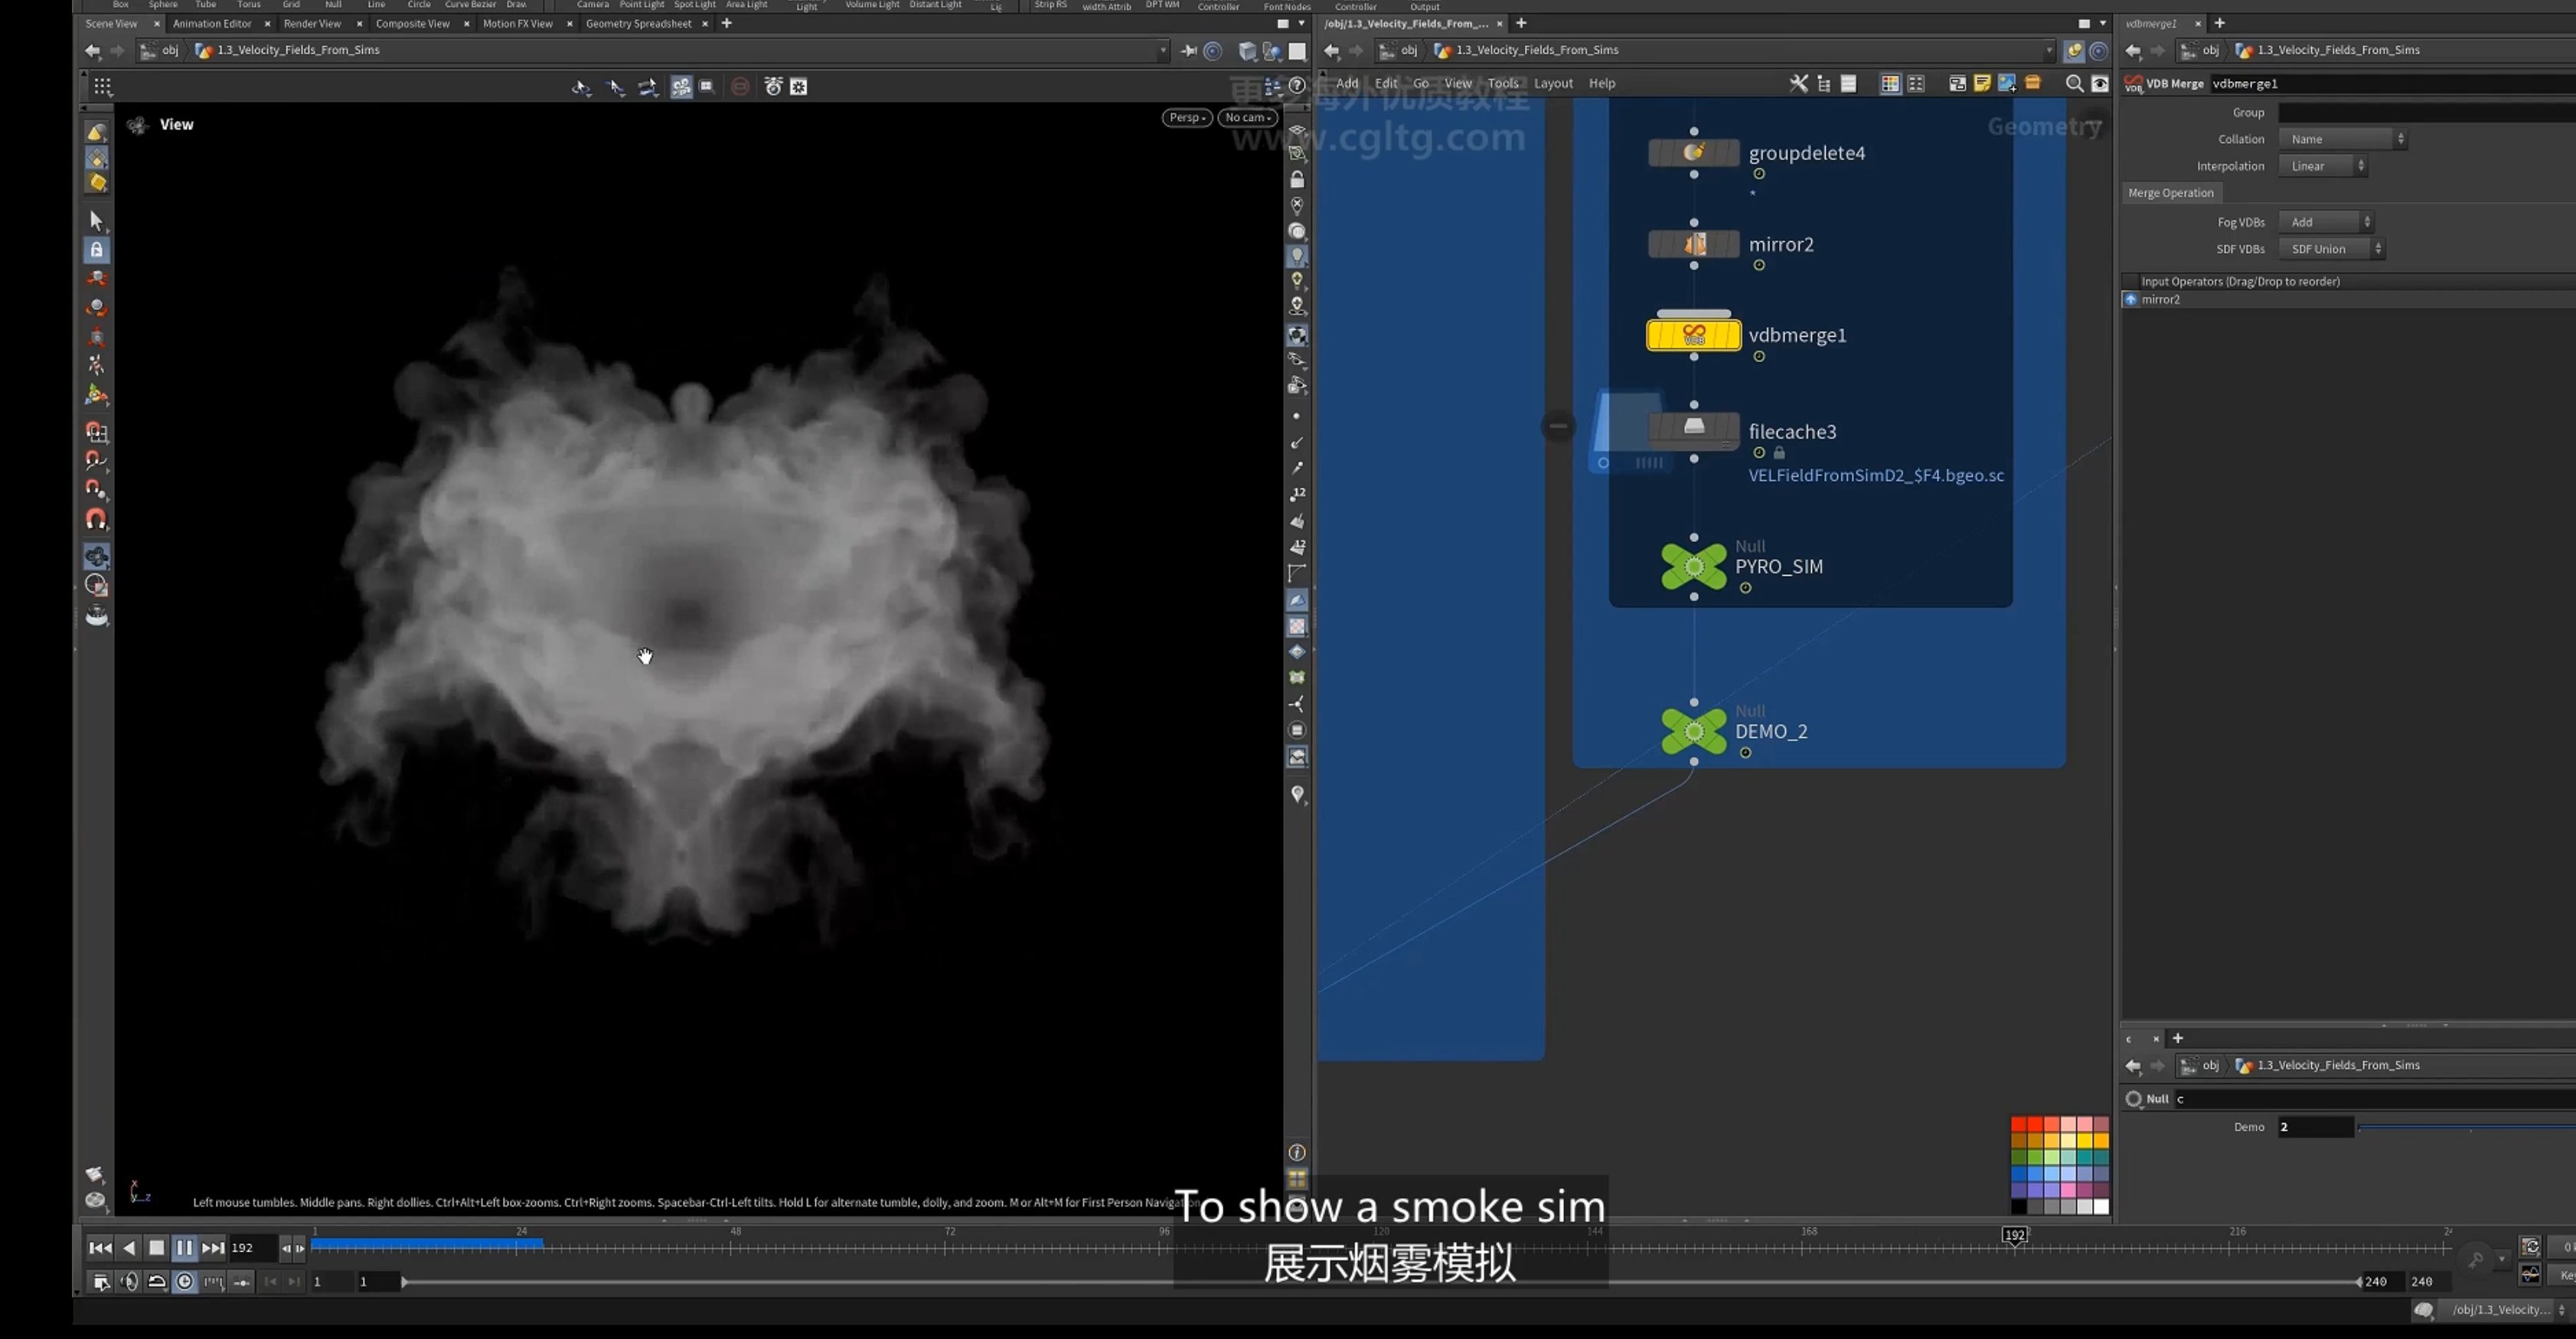The height and width of the screenshot is (1339, 2576).
Task: Open network editor search magnifier icon
Action: [2074, 84]
